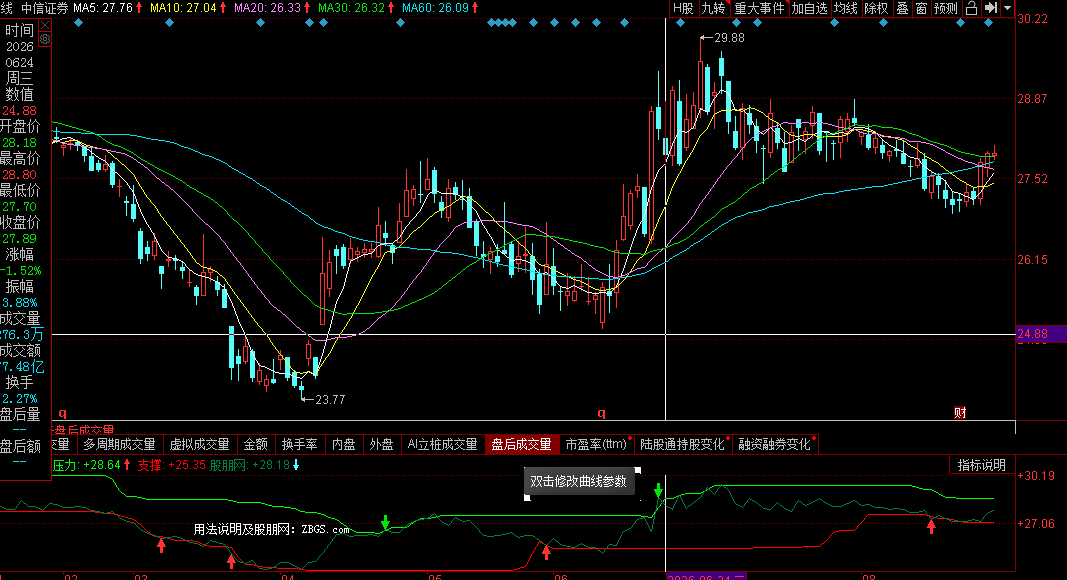Image resolution: width=1067 pixels, height=580 pixels.
Task: Switch to 换手率 indicator tab
Action: coord(299,445)
